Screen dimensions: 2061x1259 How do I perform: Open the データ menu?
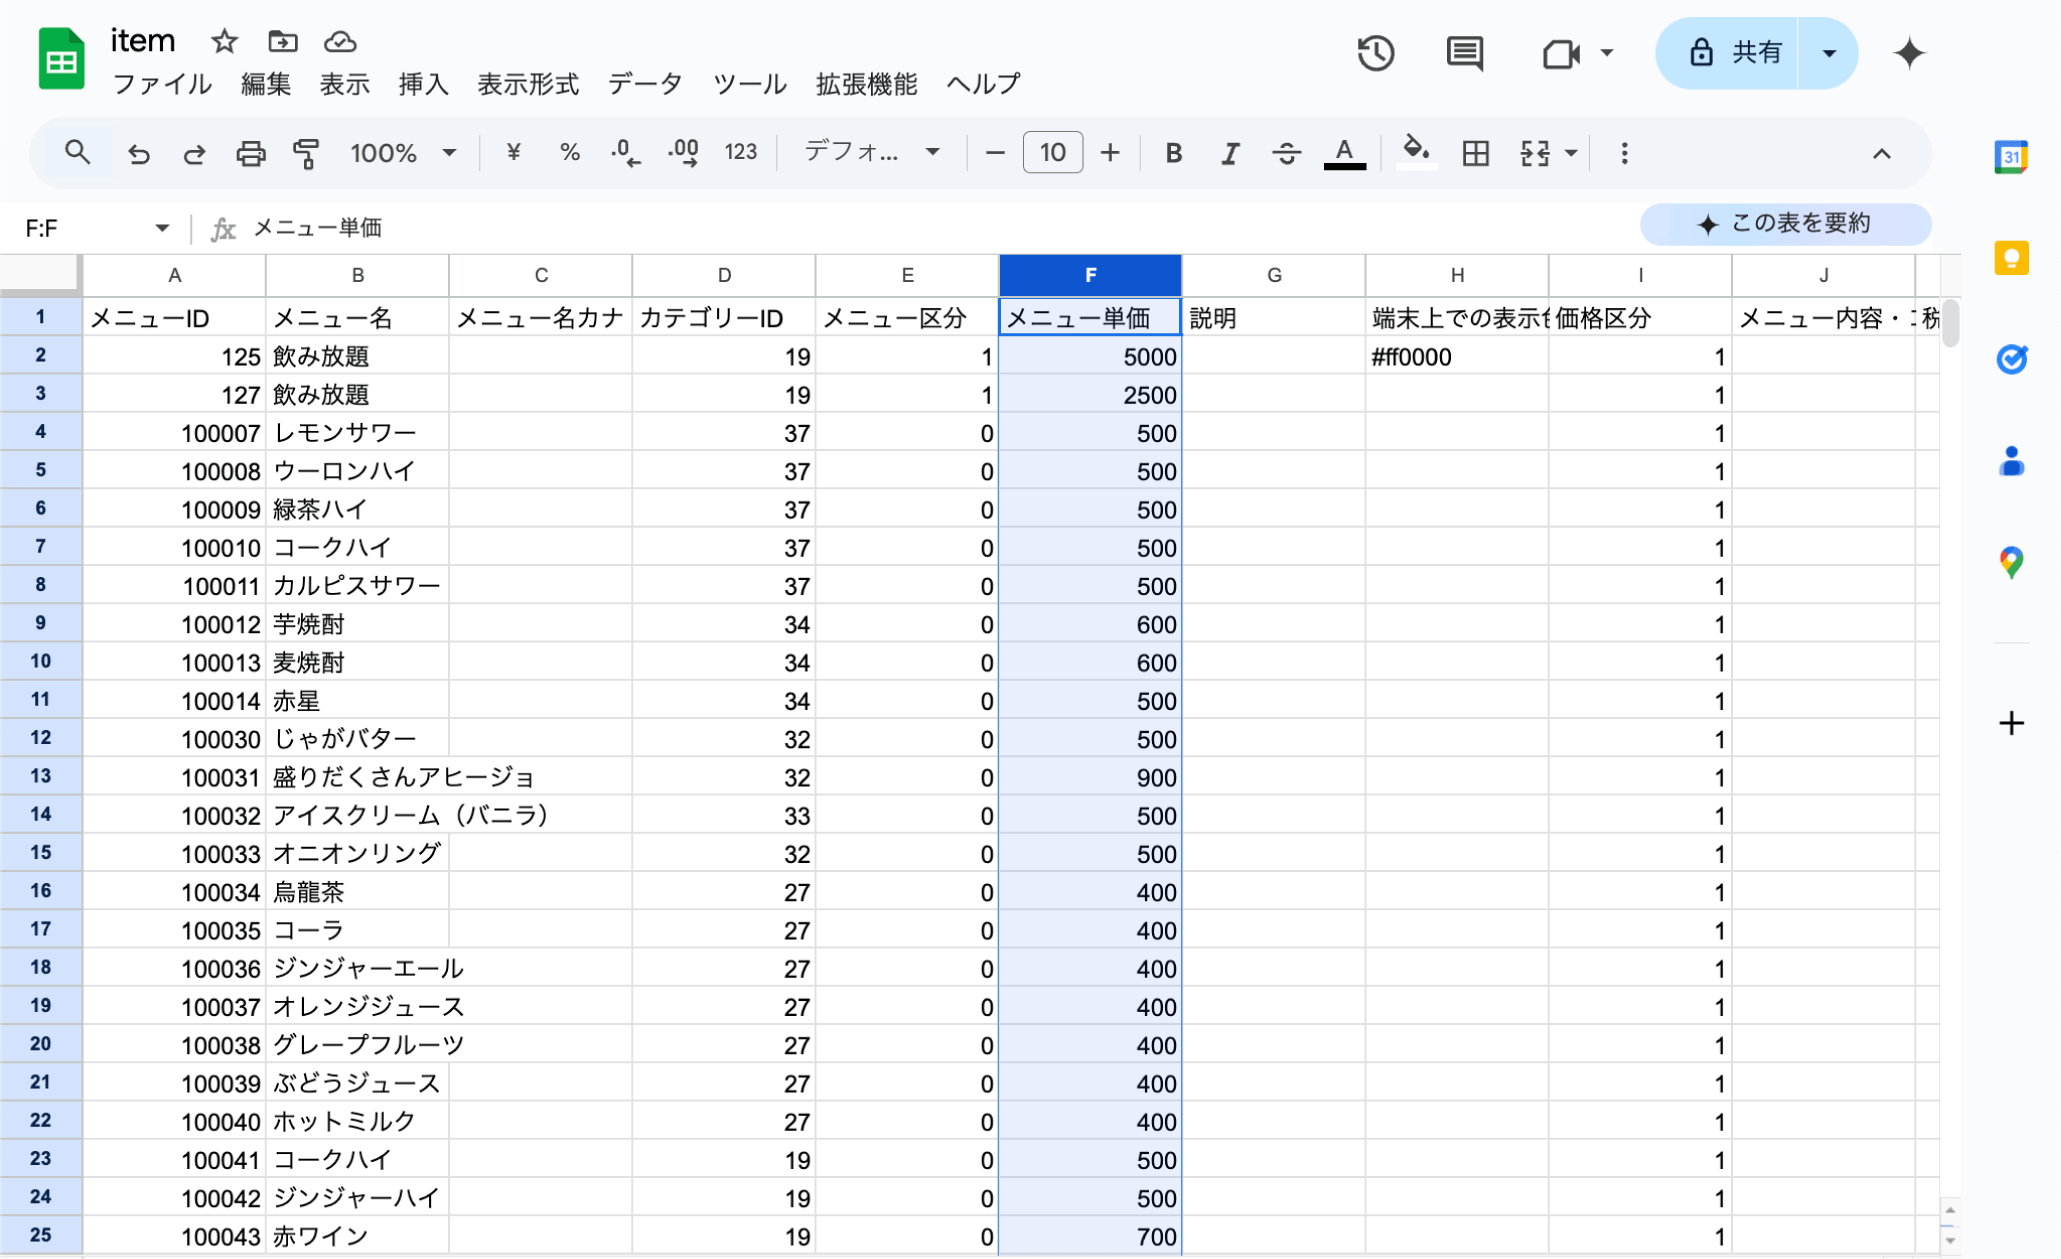[x=645, y=84]
